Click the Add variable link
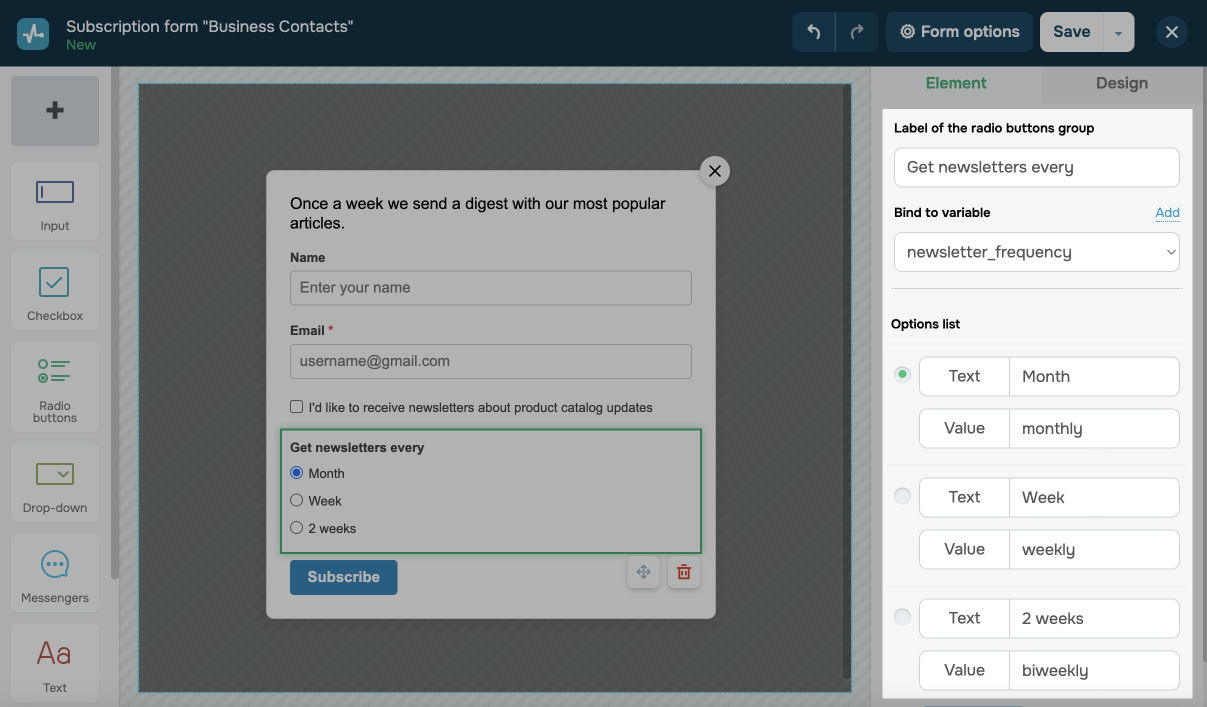1207x707 pixels. pyautogui.click(x=1167, y=212)
